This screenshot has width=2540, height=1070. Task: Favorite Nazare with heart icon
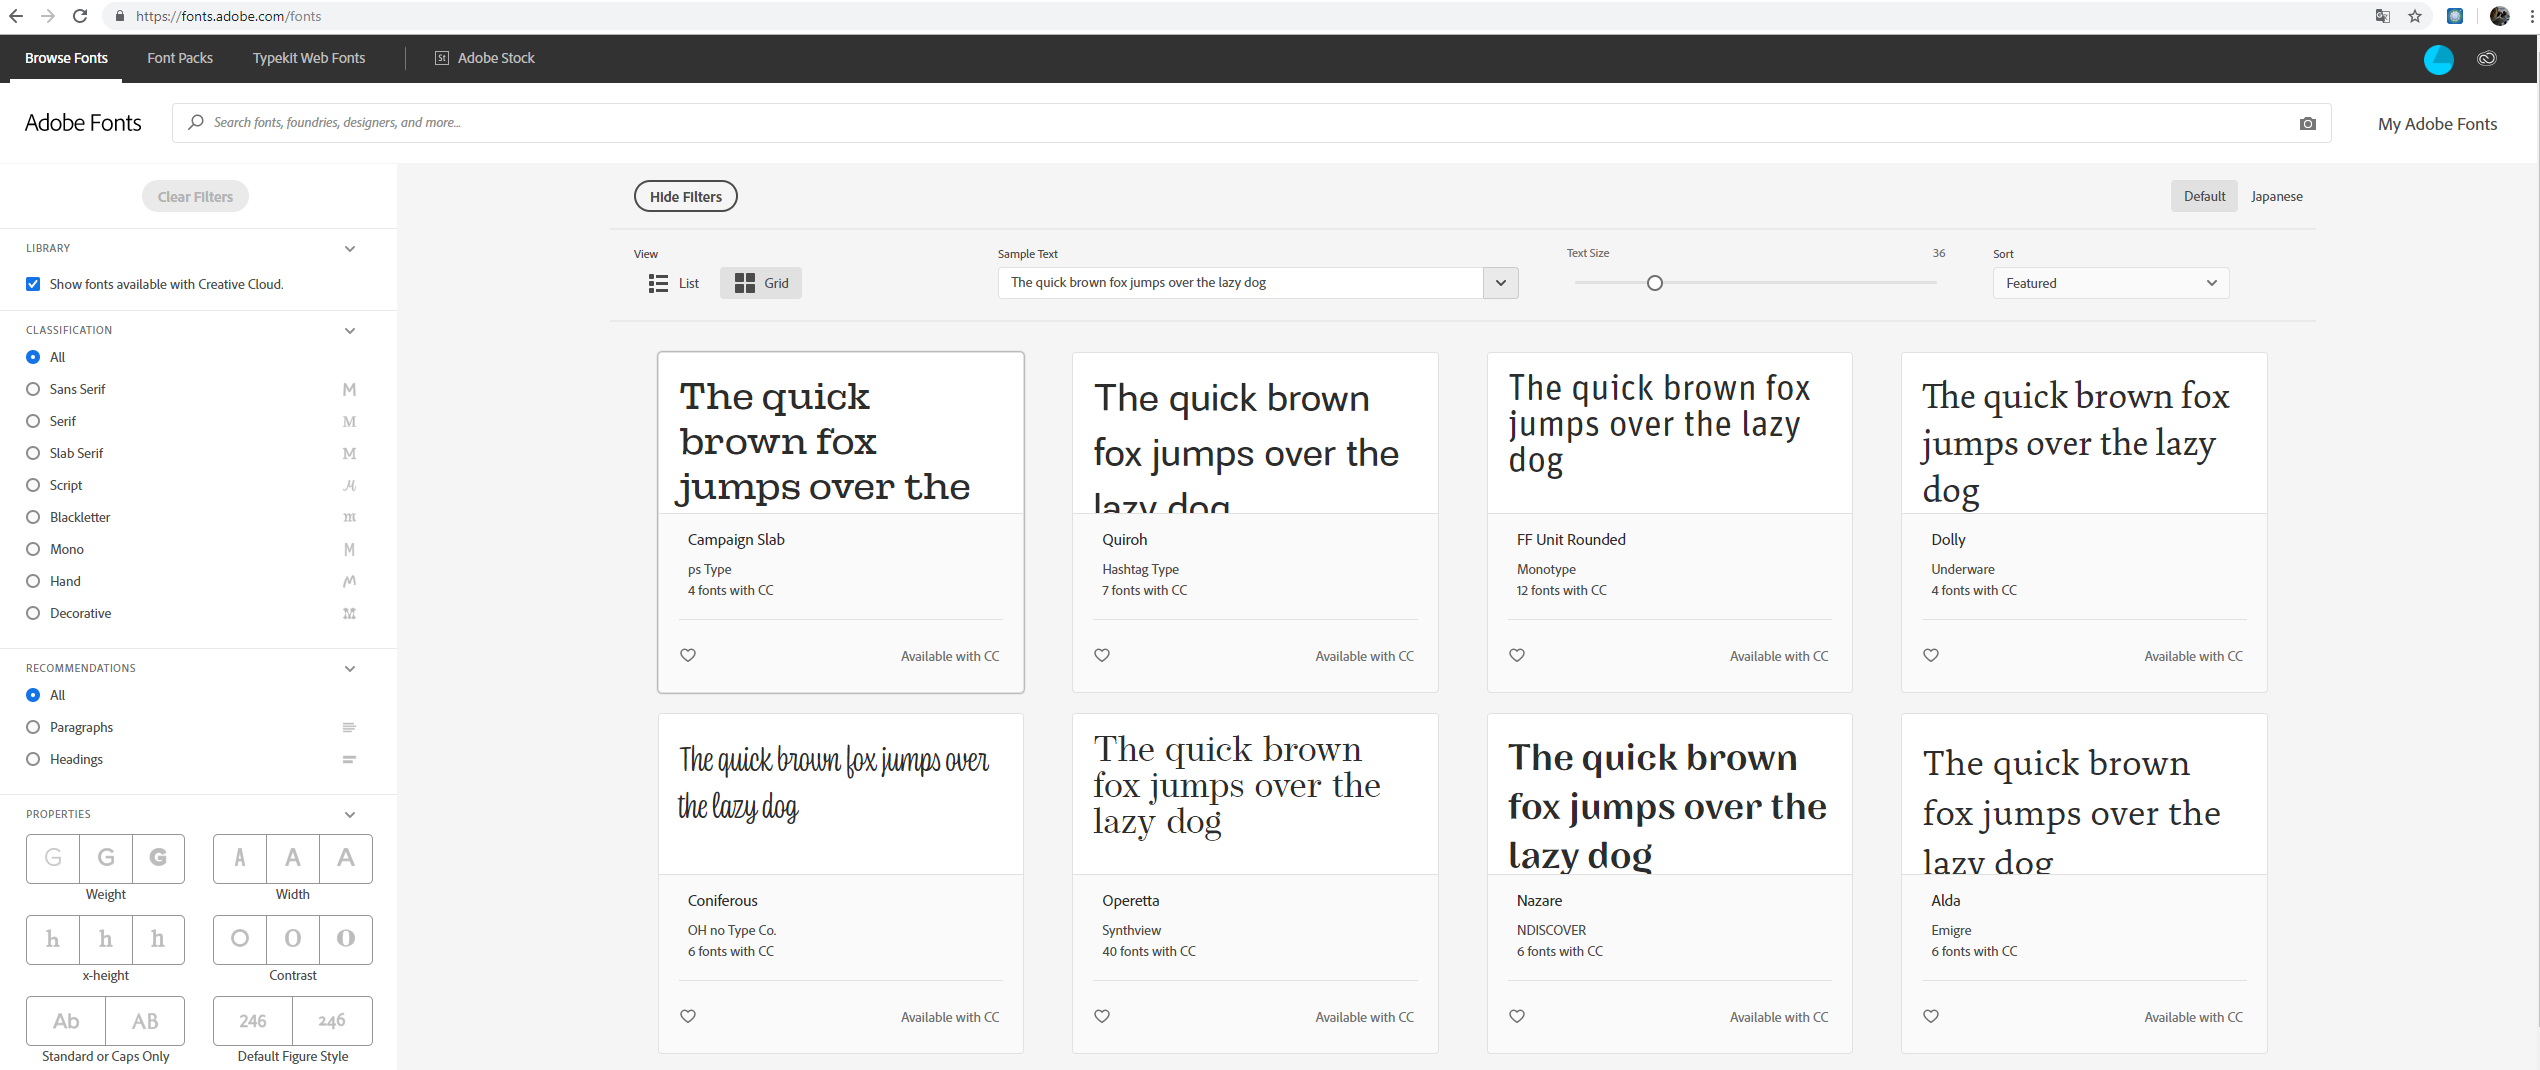(1517, 1016)
